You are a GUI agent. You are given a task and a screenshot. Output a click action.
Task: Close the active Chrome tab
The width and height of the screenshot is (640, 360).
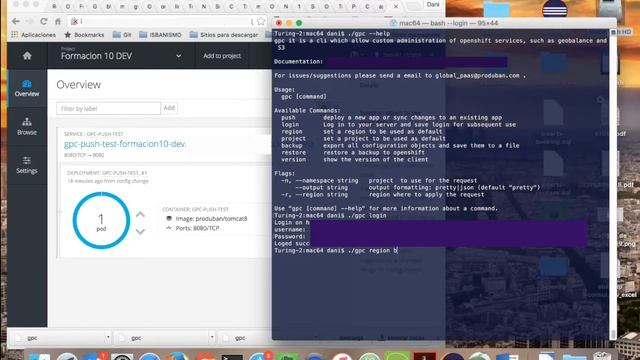pyautogui.click(x=396, y=7)
